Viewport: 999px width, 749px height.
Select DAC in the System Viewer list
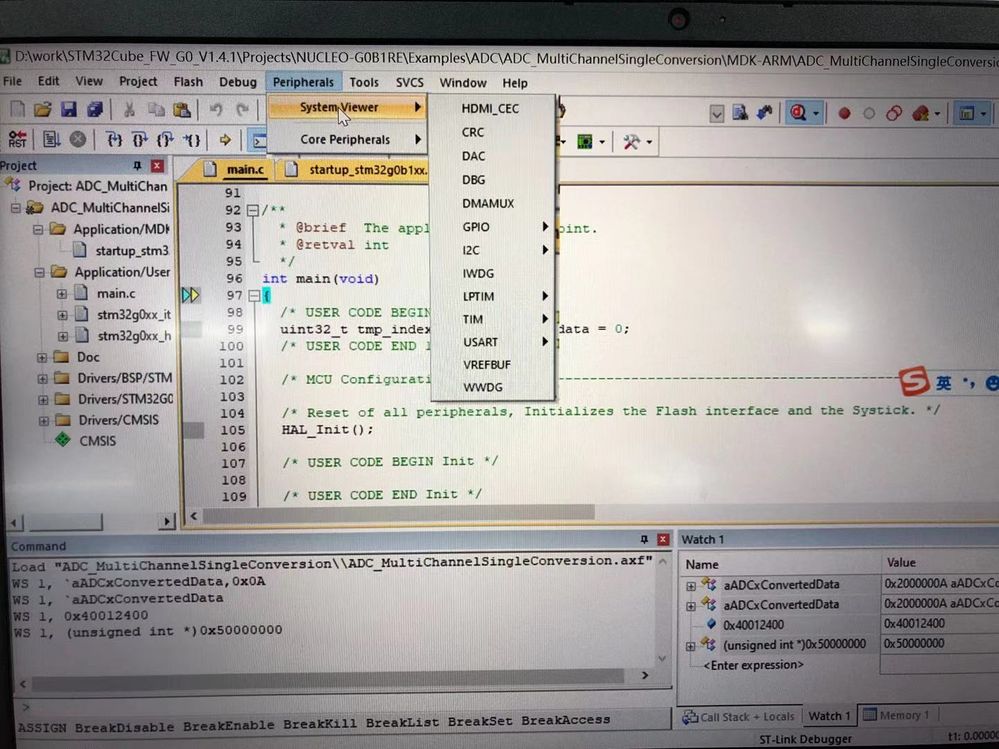[493, 156]
